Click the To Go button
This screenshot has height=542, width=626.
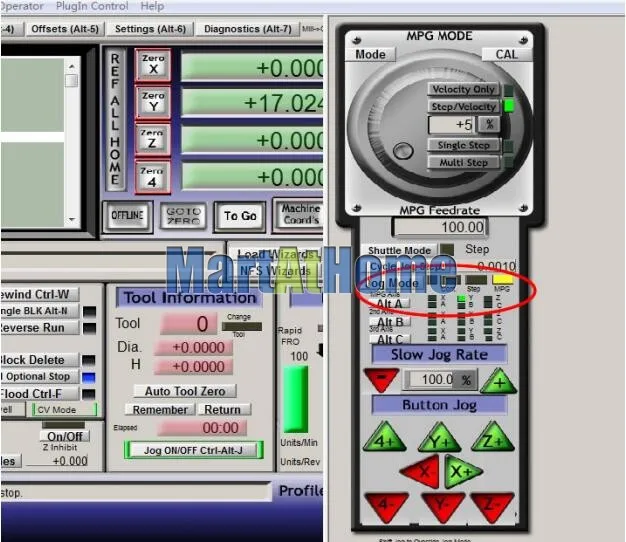(240, 216)
